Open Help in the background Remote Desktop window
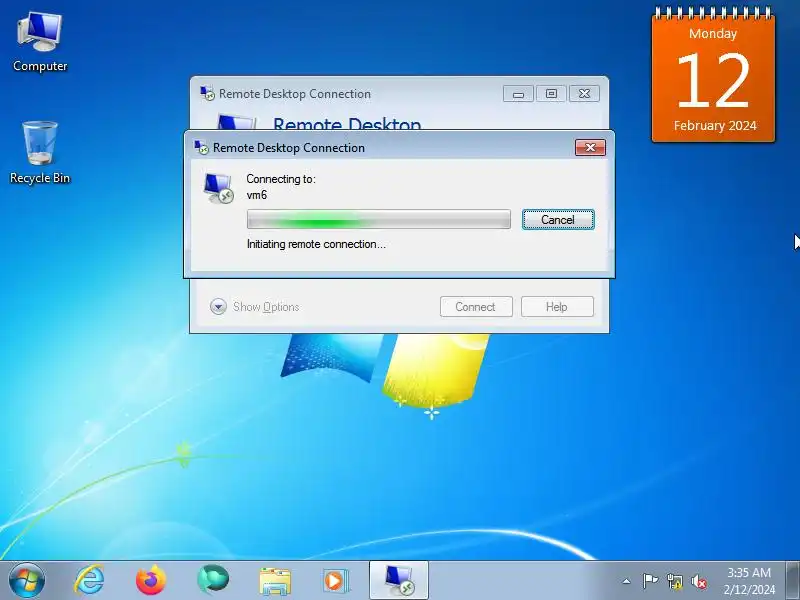800x600 pixels. 557,307
